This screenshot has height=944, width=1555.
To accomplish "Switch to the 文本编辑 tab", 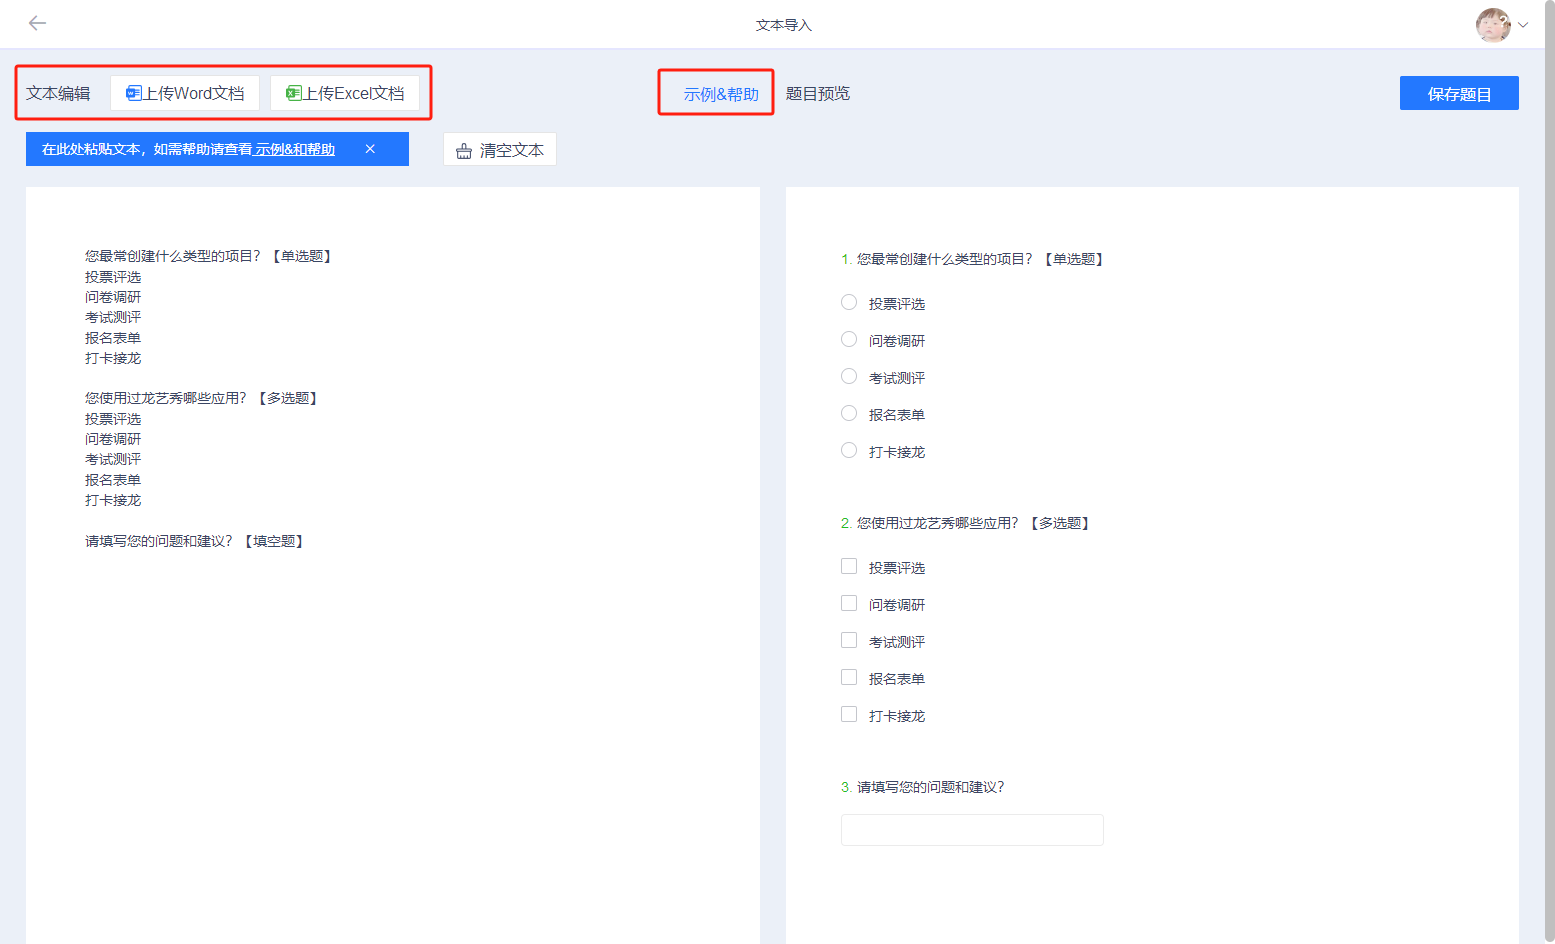I will (58, 93).
